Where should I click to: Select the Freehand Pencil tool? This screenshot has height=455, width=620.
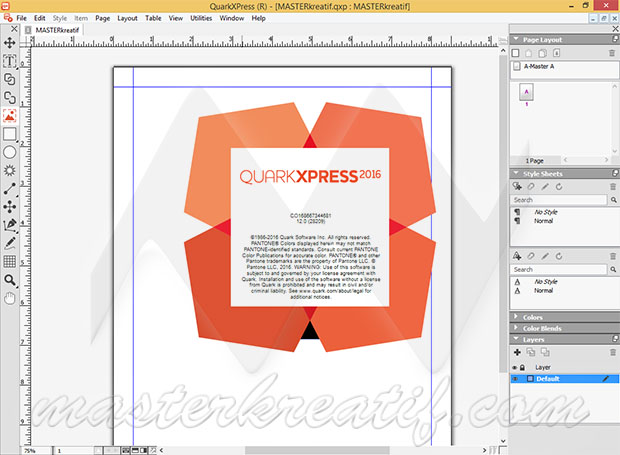click(9, 243)
